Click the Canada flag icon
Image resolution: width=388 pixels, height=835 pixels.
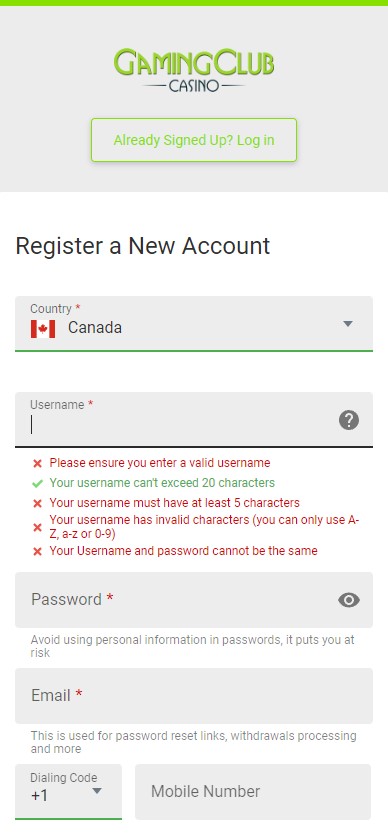(43, 329)
